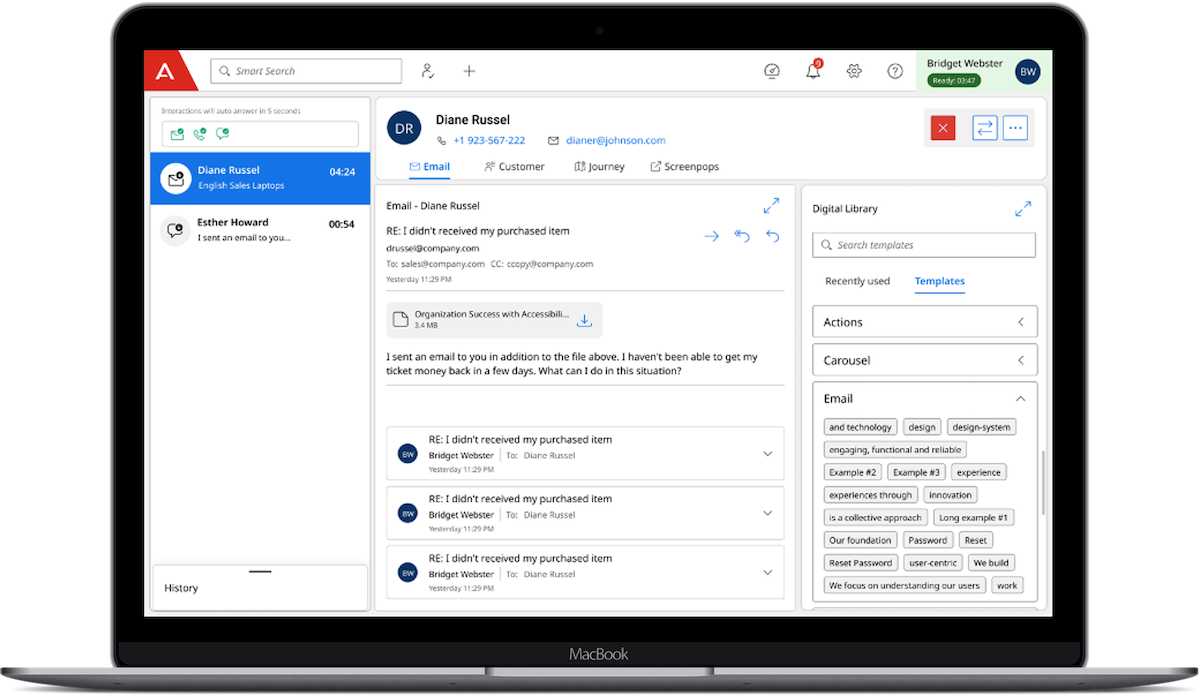Screen dimensions: 1200x696
Task: Click the reply all arrow icon
Action: pos(741,236)
